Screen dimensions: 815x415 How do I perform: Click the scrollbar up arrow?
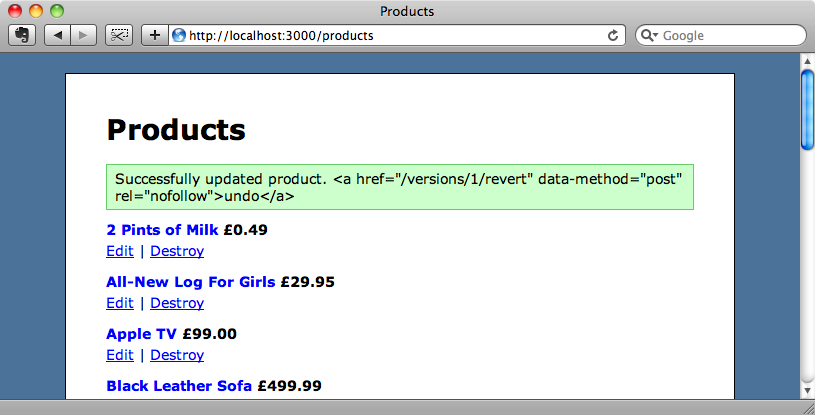pyautogui.click(x=807, y=61)
